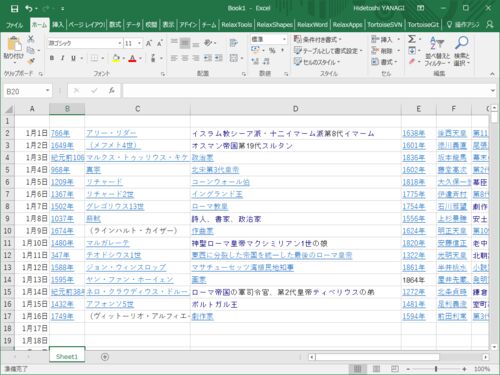Click the Paste clipboard icon

tap(14, 44)
